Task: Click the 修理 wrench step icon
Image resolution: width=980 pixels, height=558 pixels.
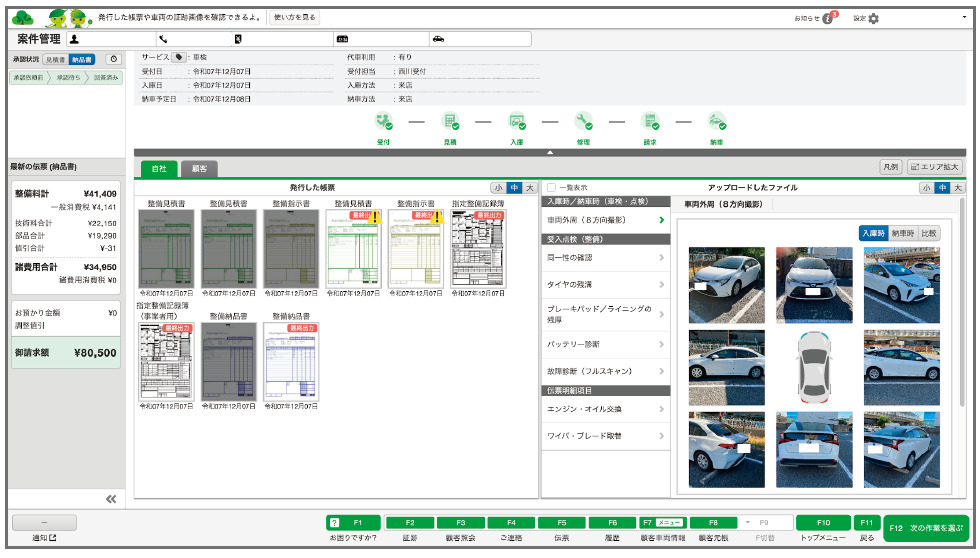Action: pos(583,122)
